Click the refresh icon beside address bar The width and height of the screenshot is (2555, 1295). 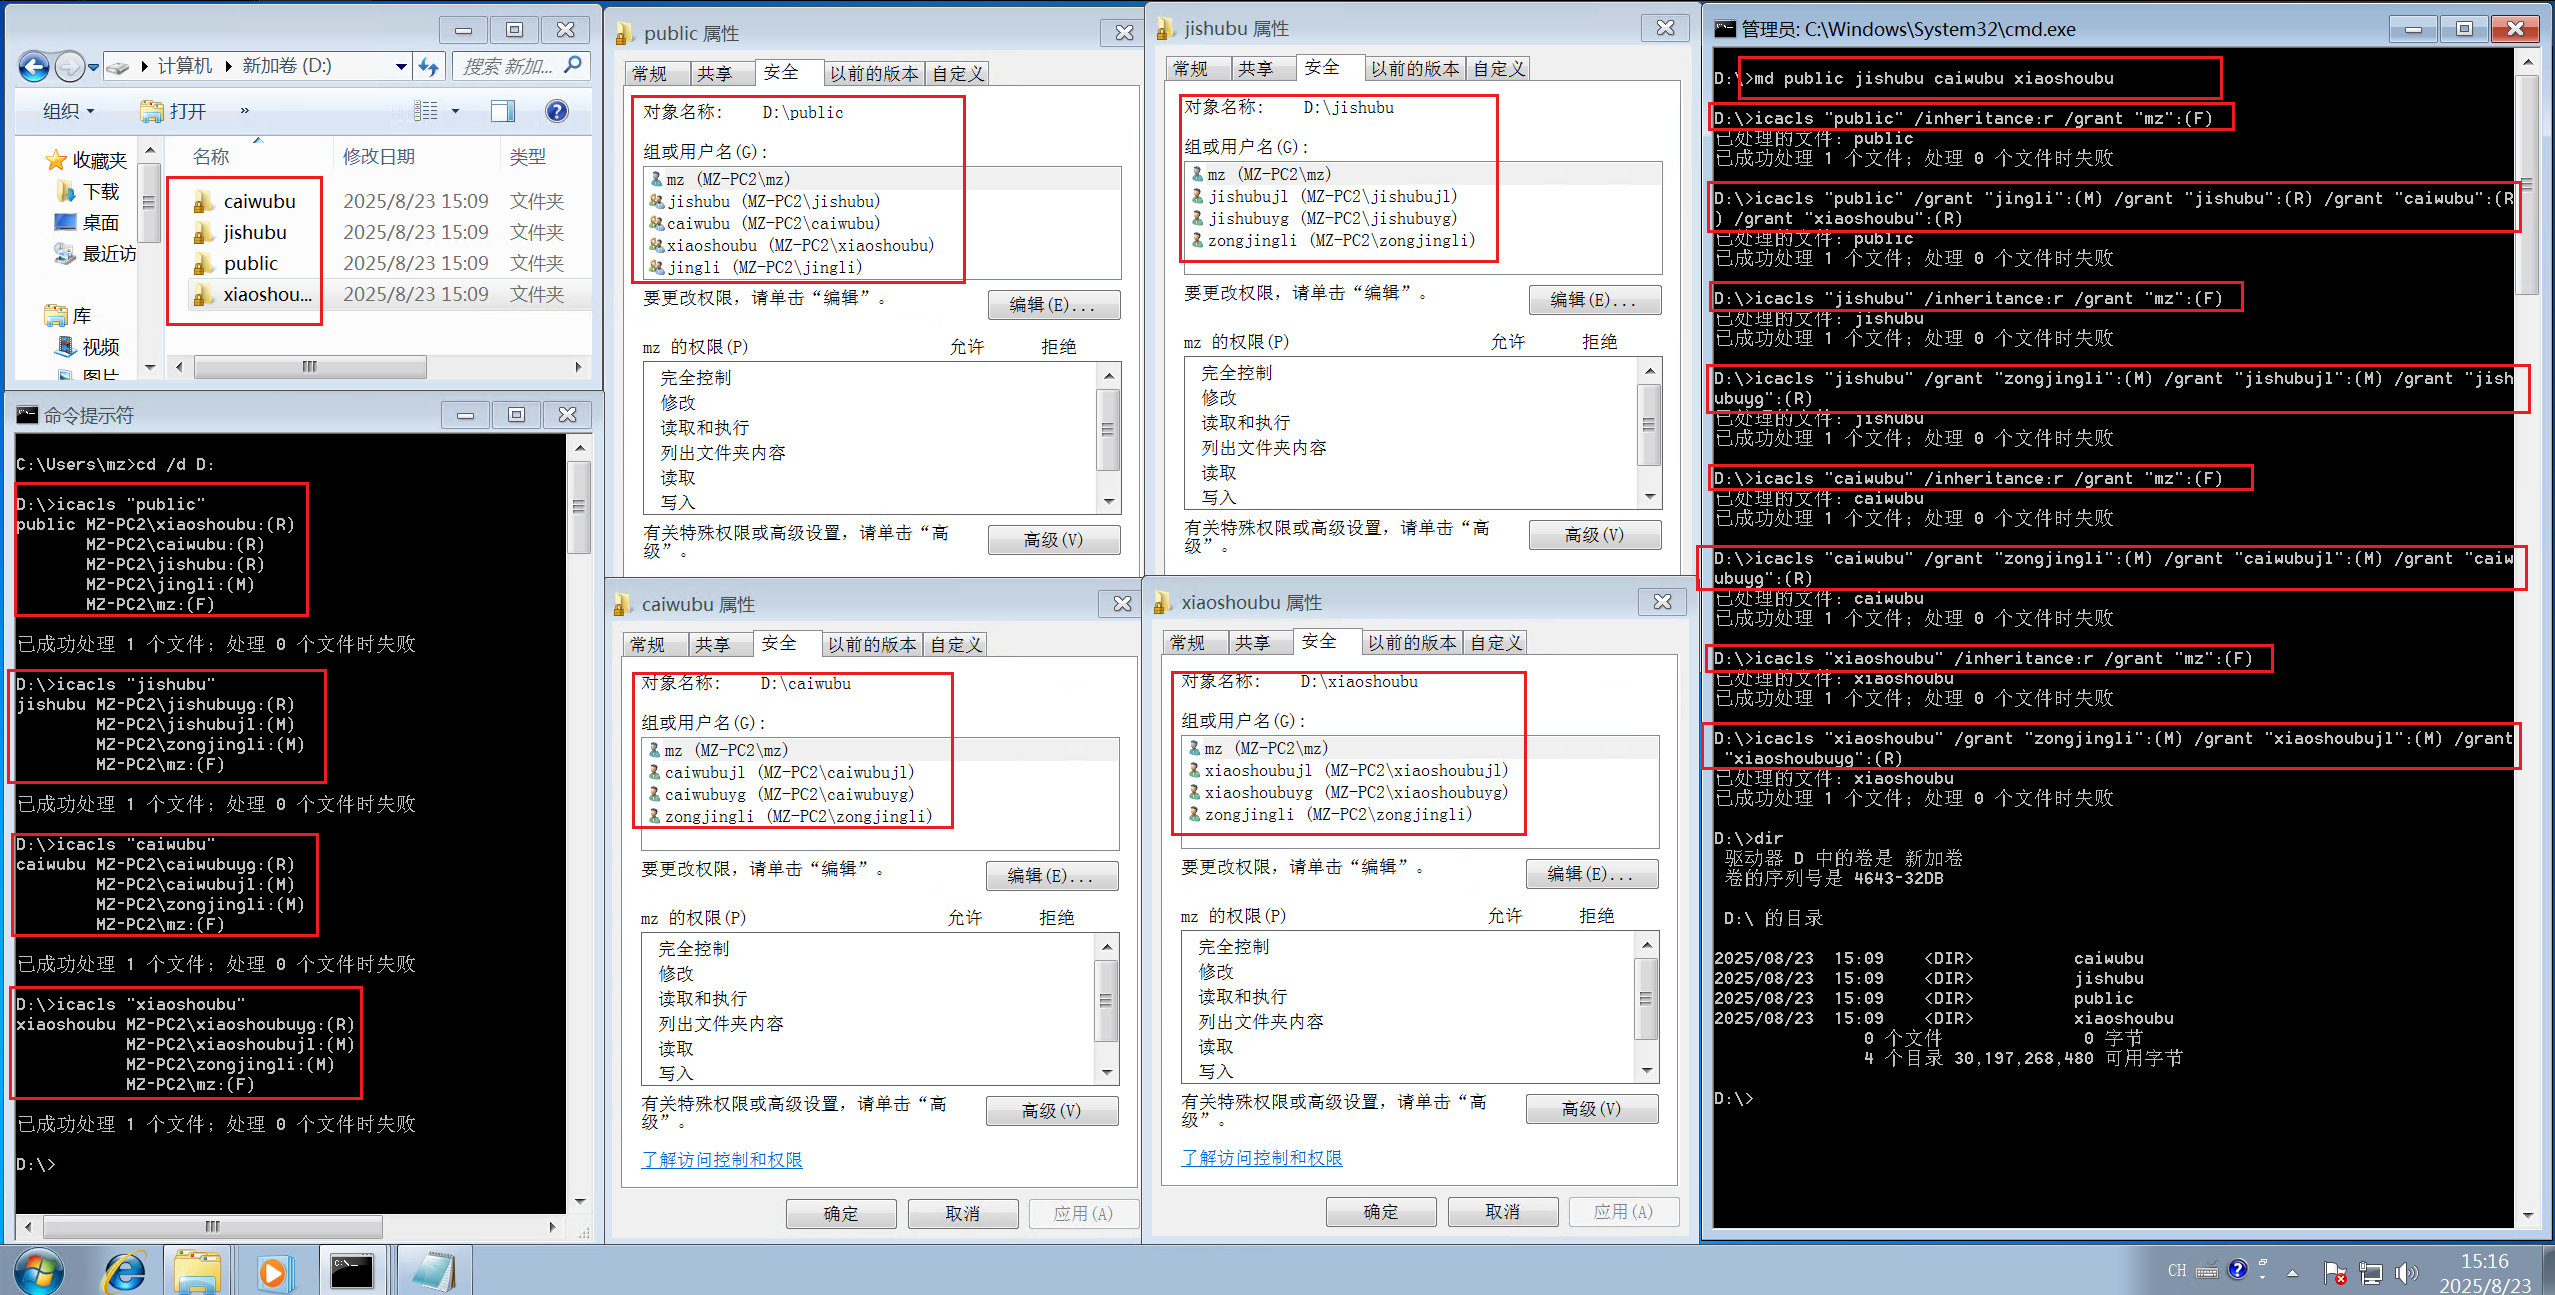(429, 67)
